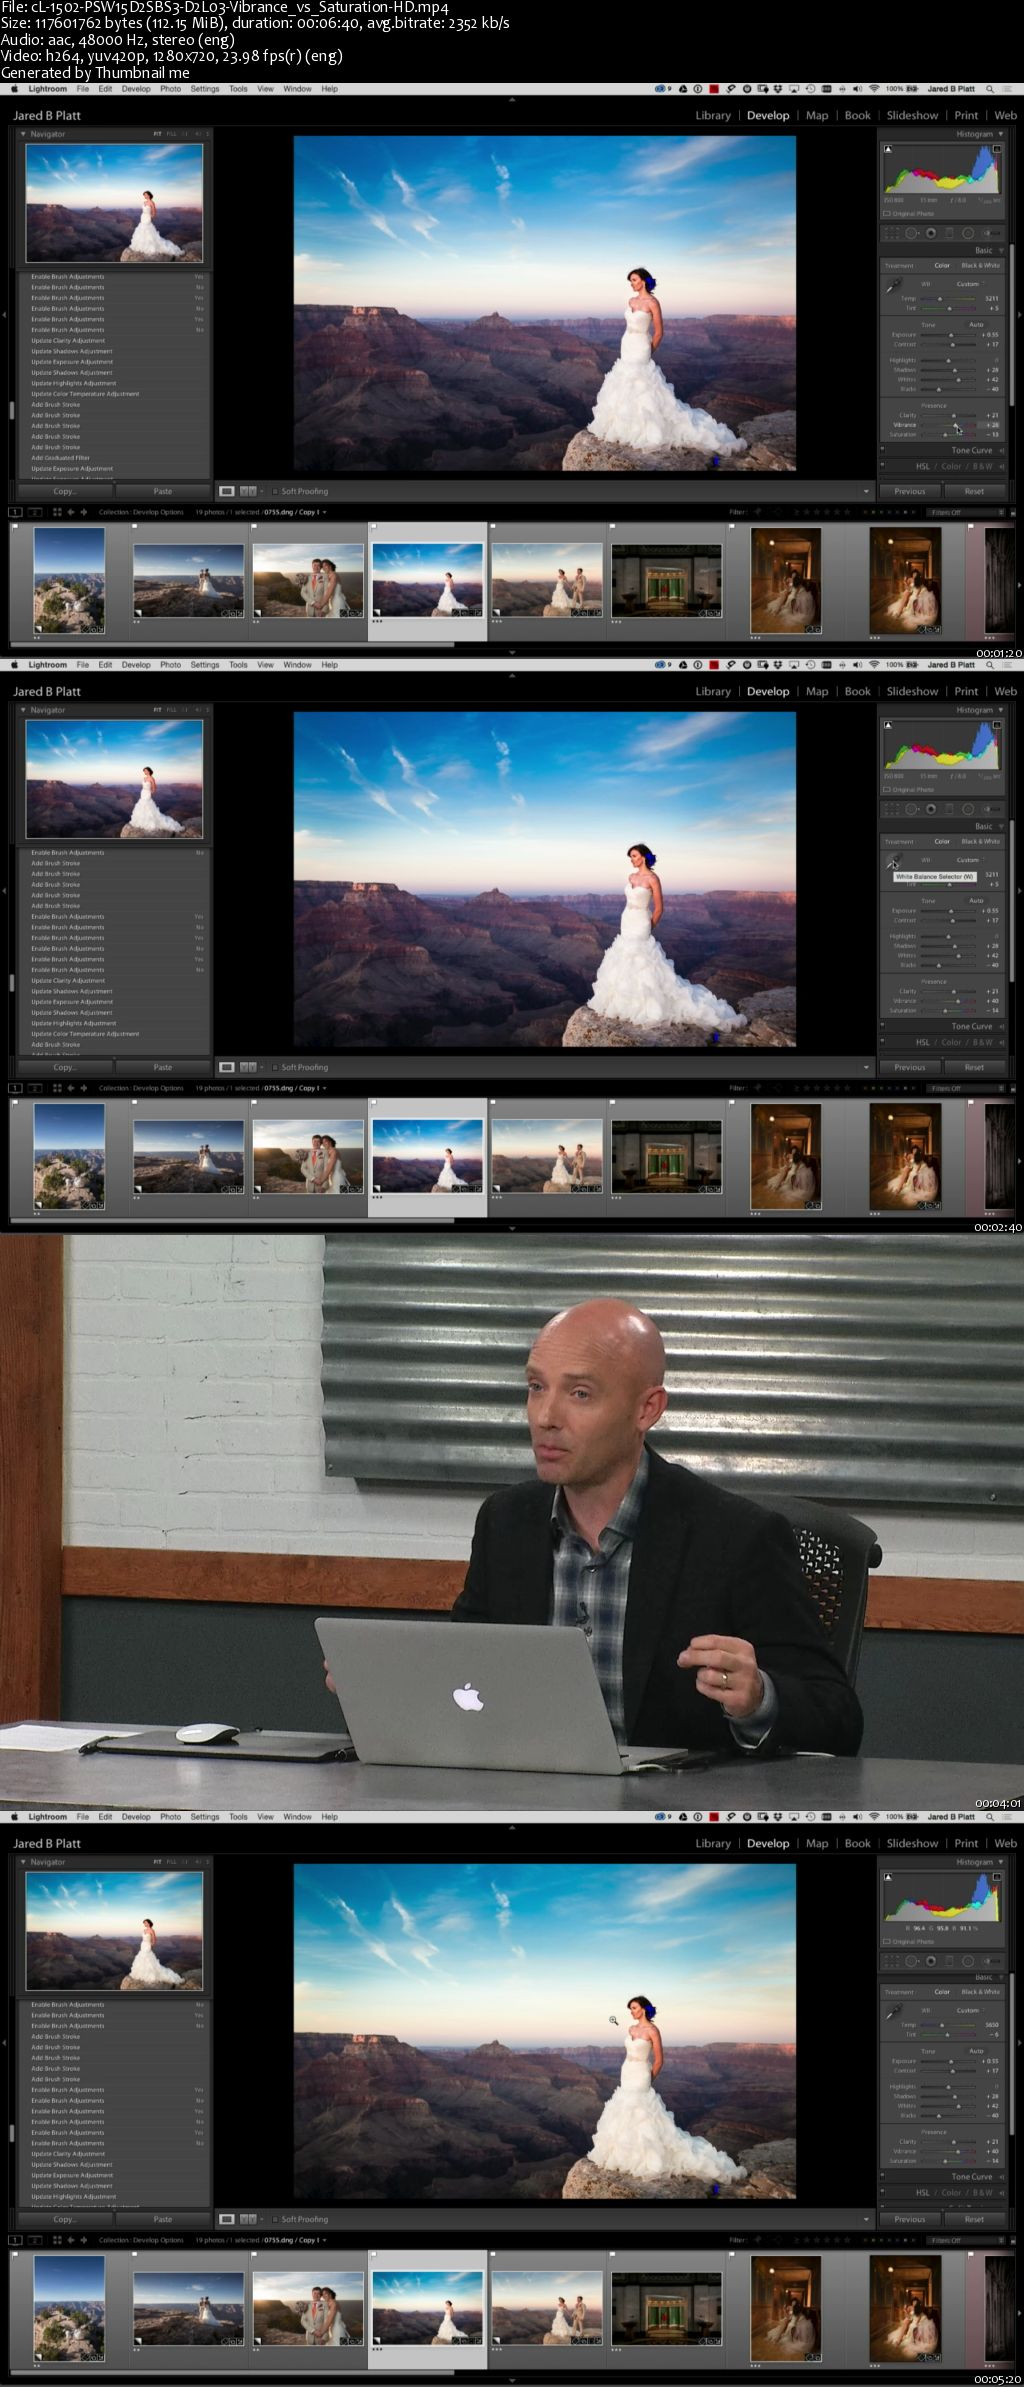
Task: Enable Soft Proofing checkbox in 00:01:20 frame
Action: [x=275, y=491]
